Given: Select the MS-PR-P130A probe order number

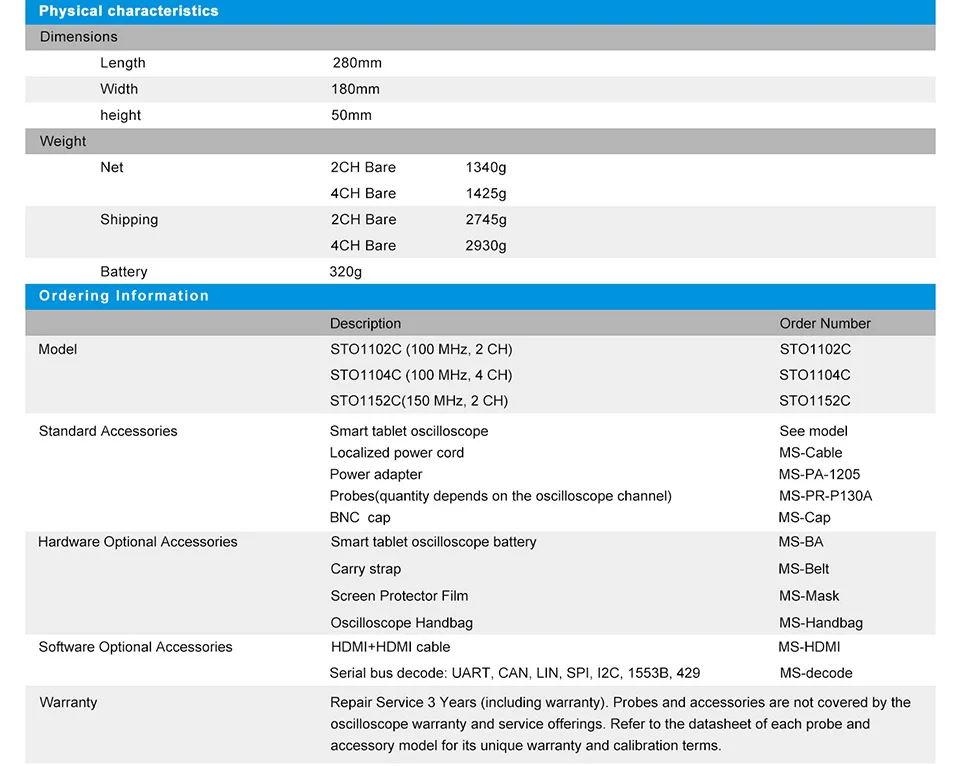Looking at the screenshot, I should click(x=825, y=496).
